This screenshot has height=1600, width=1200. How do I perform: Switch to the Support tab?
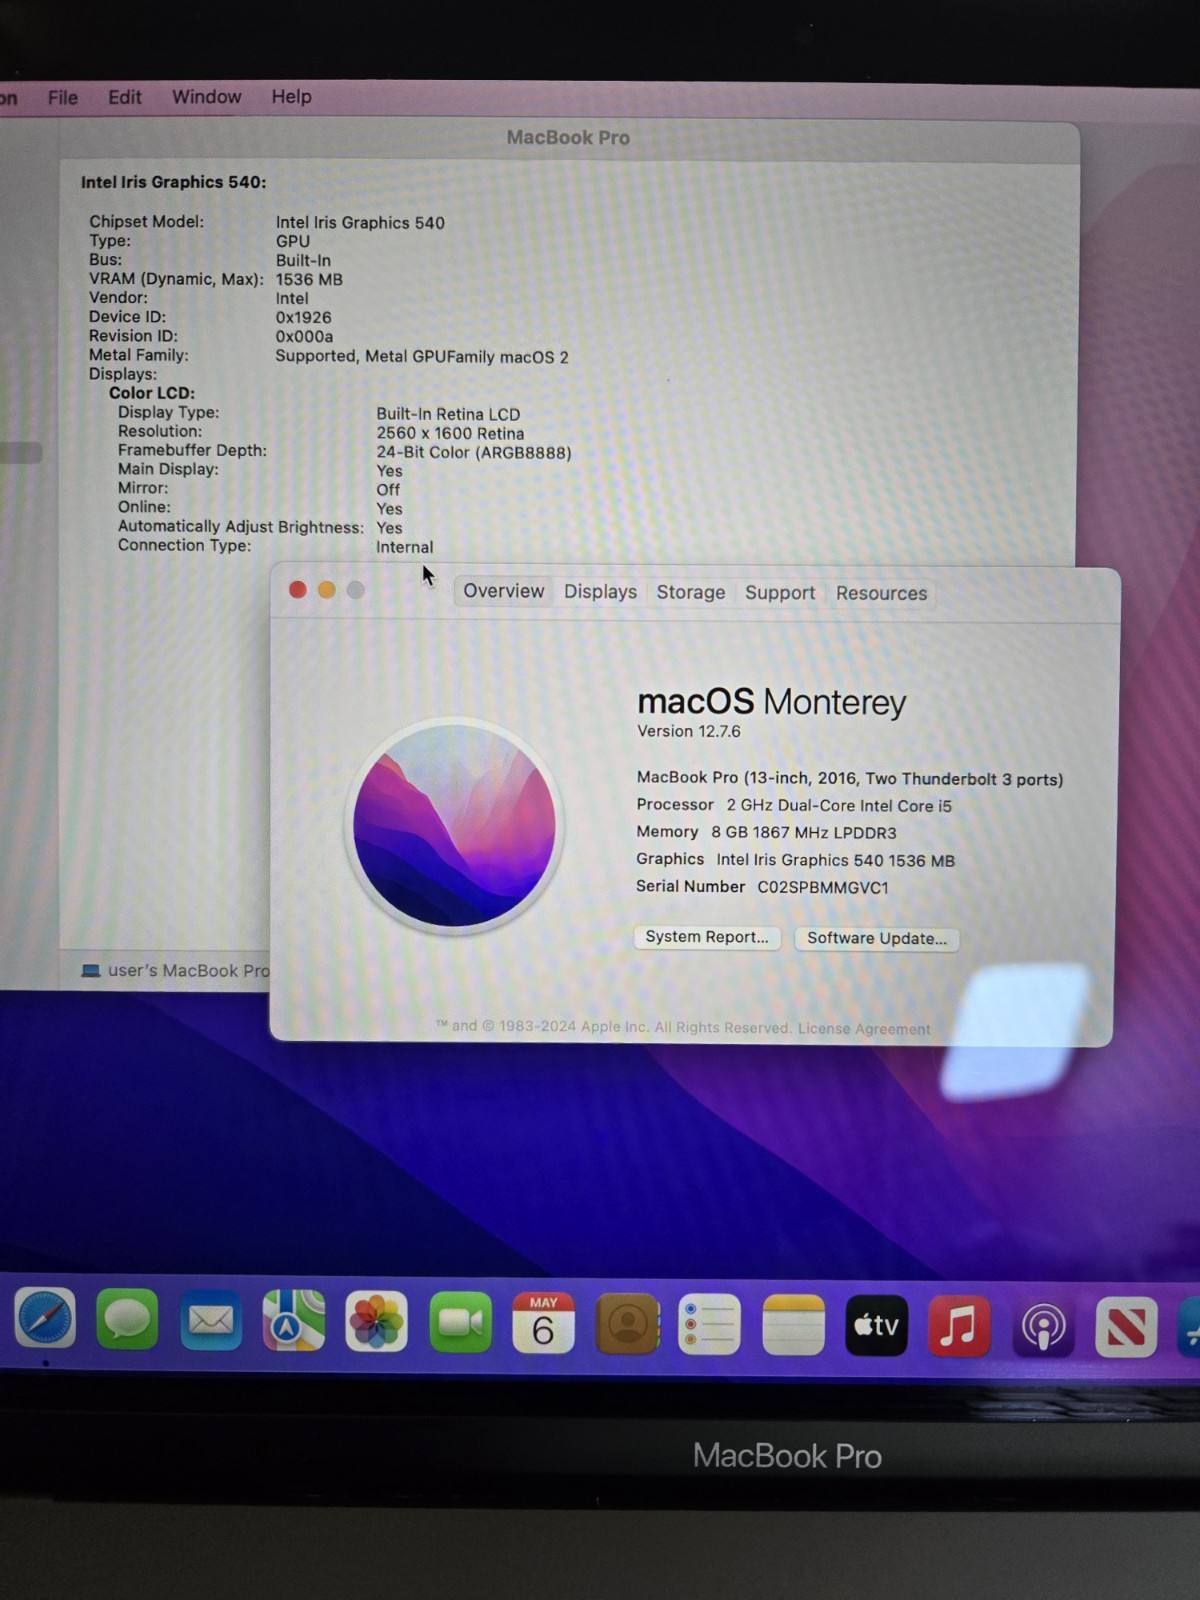[780, 593]
